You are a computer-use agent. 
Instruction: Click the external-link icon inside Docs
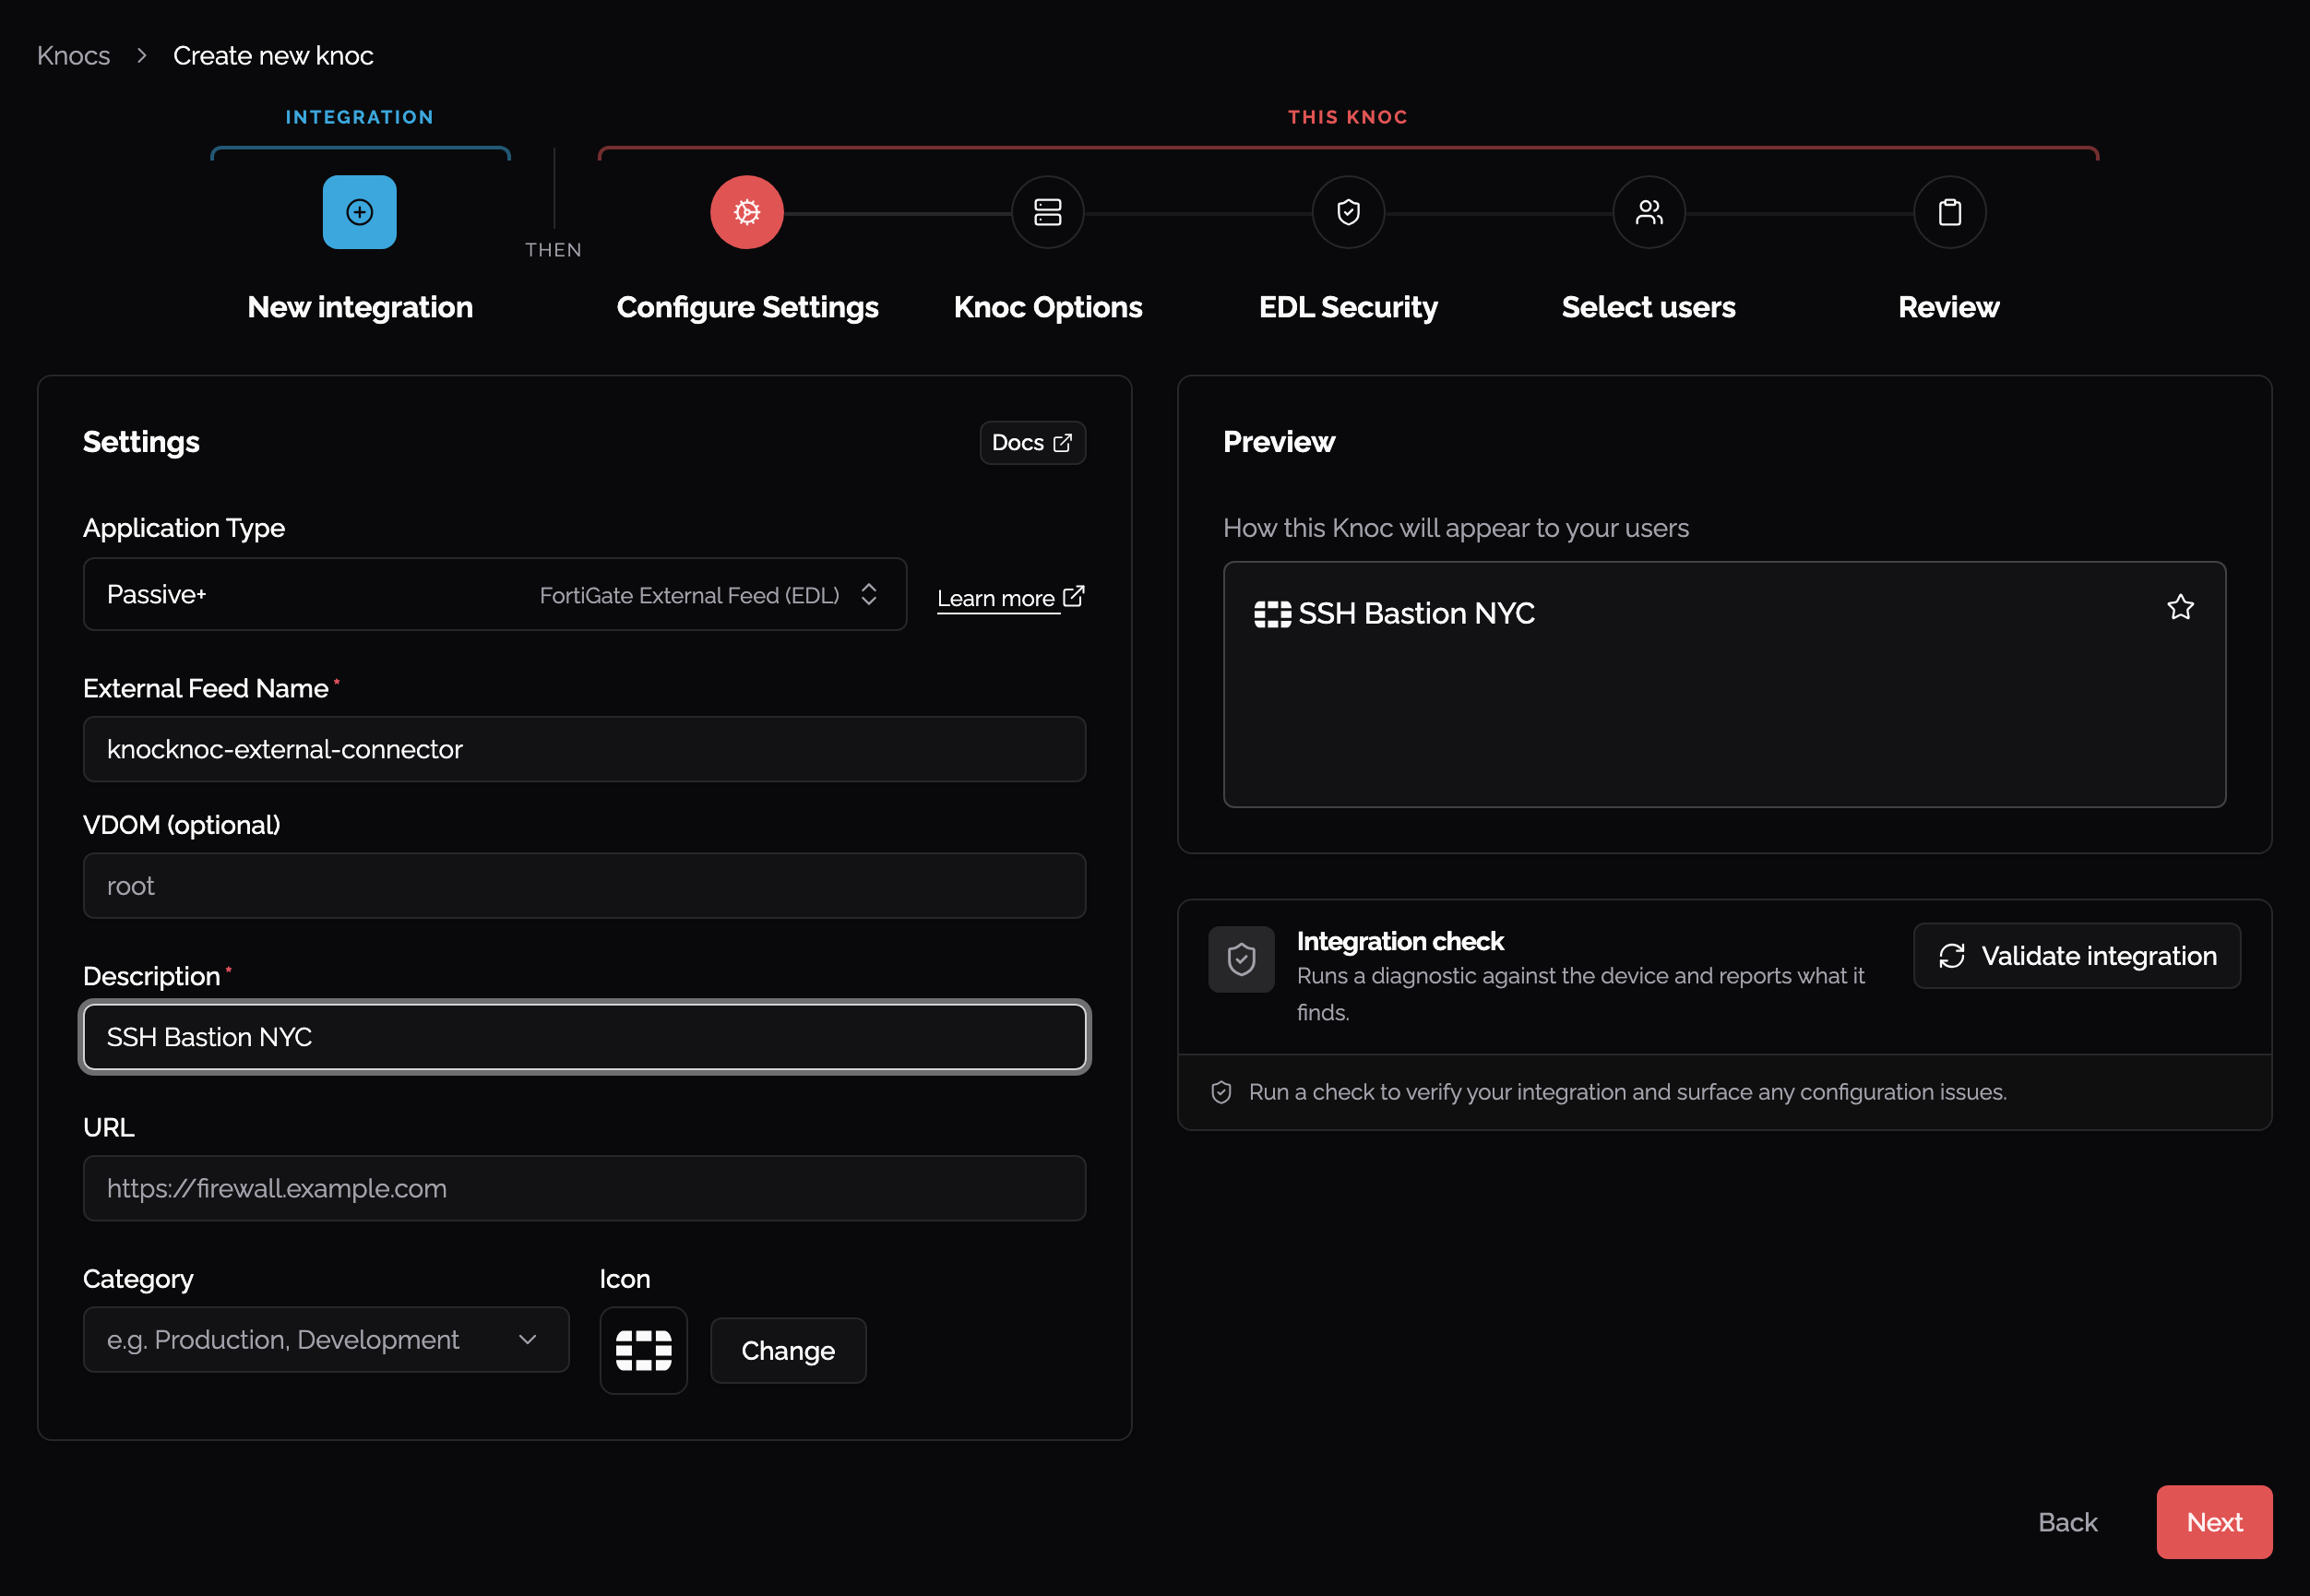click(1062, 443)
